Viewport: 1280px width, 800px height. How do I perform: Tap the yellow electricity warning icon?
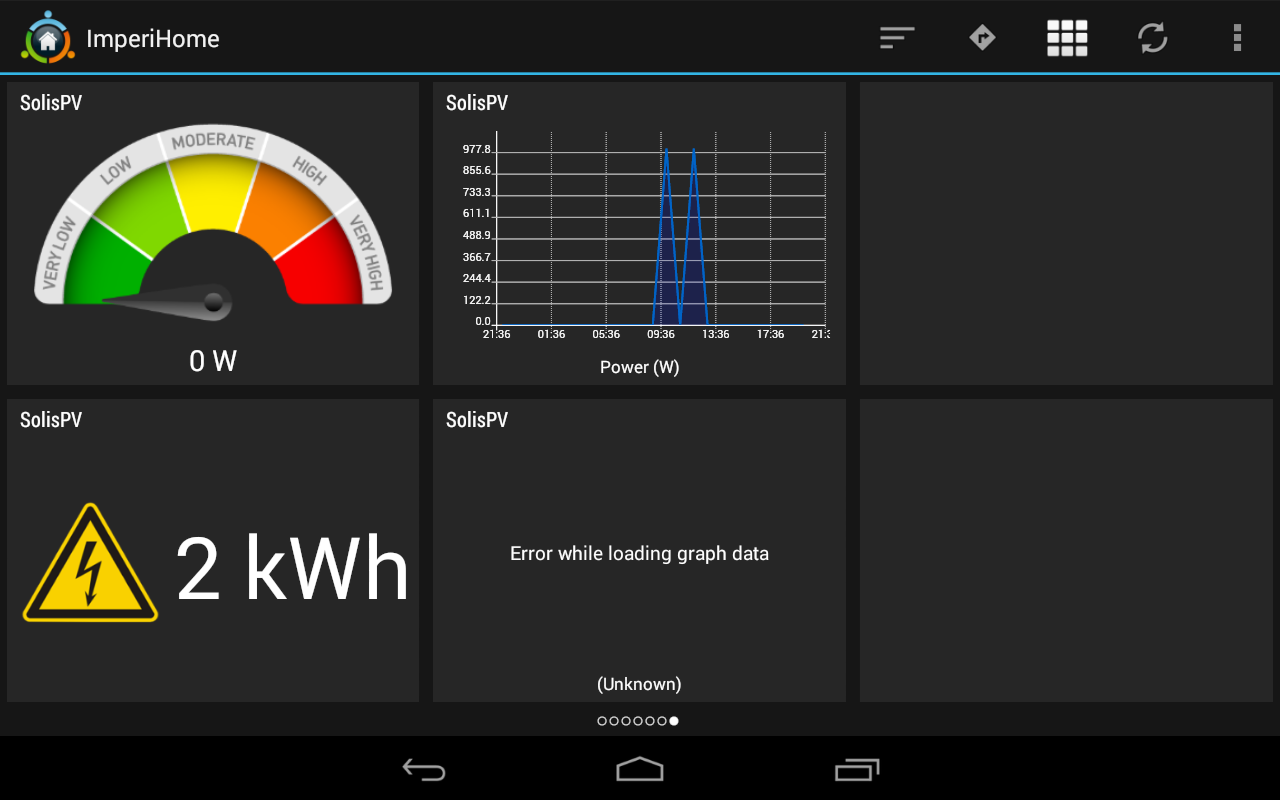coord(90,562)
